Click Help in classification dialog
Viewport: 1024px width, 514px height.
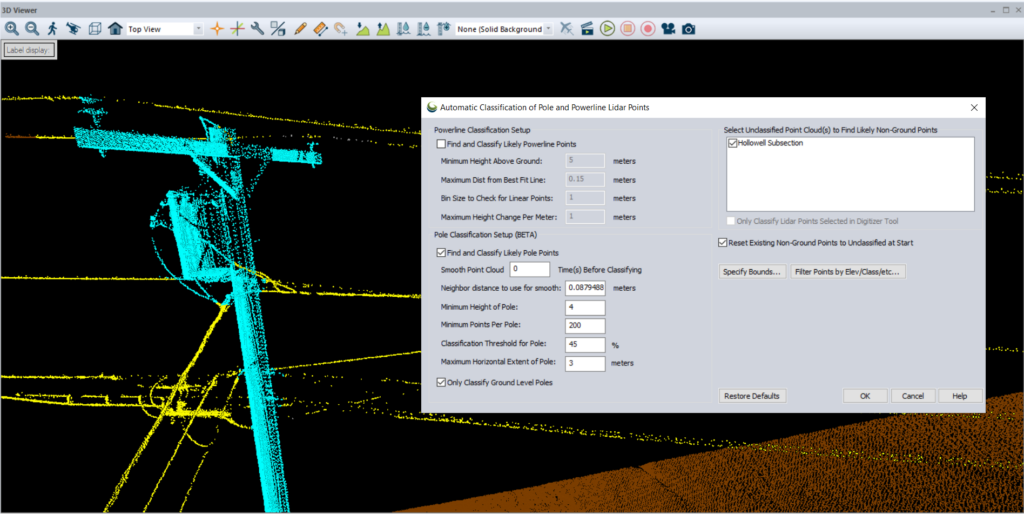click(959, 396)
